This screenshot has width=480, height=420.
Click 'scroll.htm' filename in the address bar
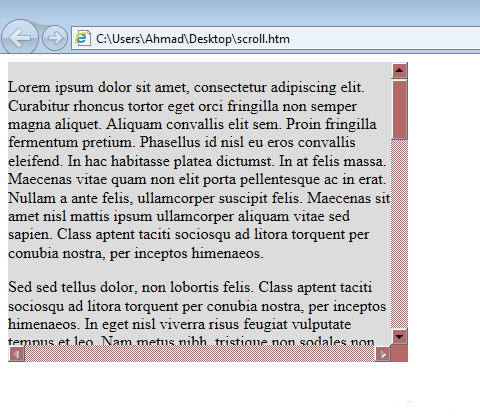263,39
